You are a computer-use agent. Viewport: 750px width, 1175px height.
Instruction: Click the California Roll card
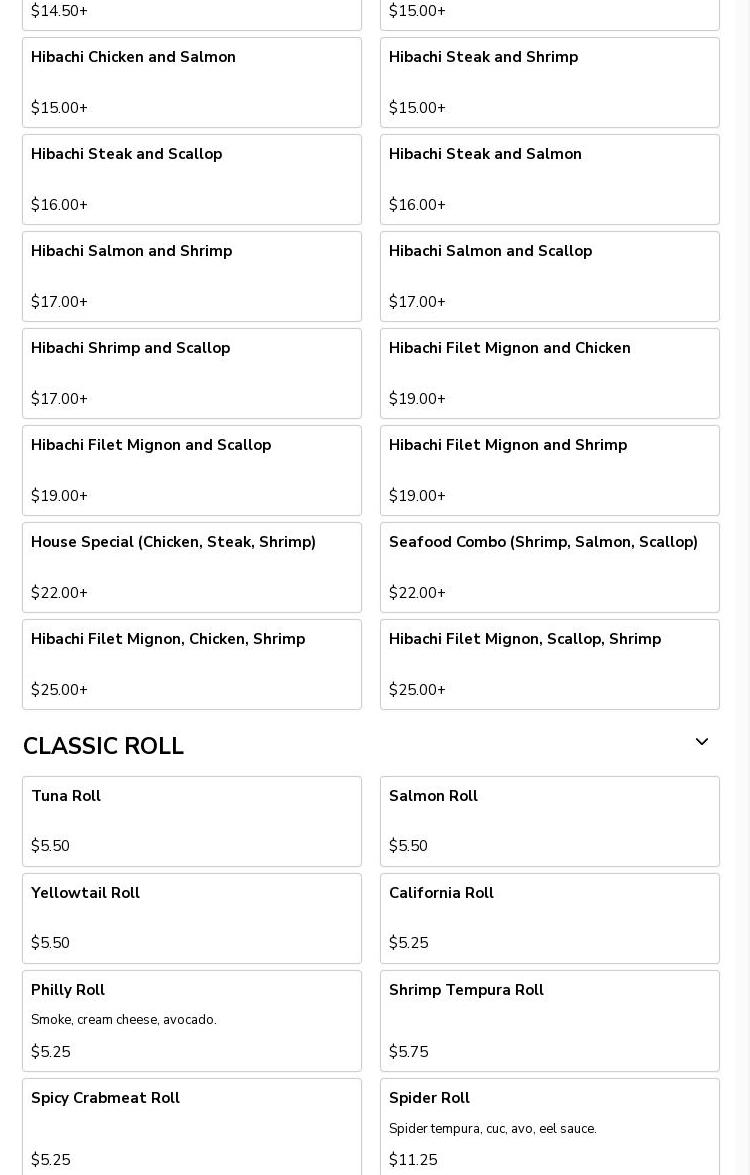point(549,918)
